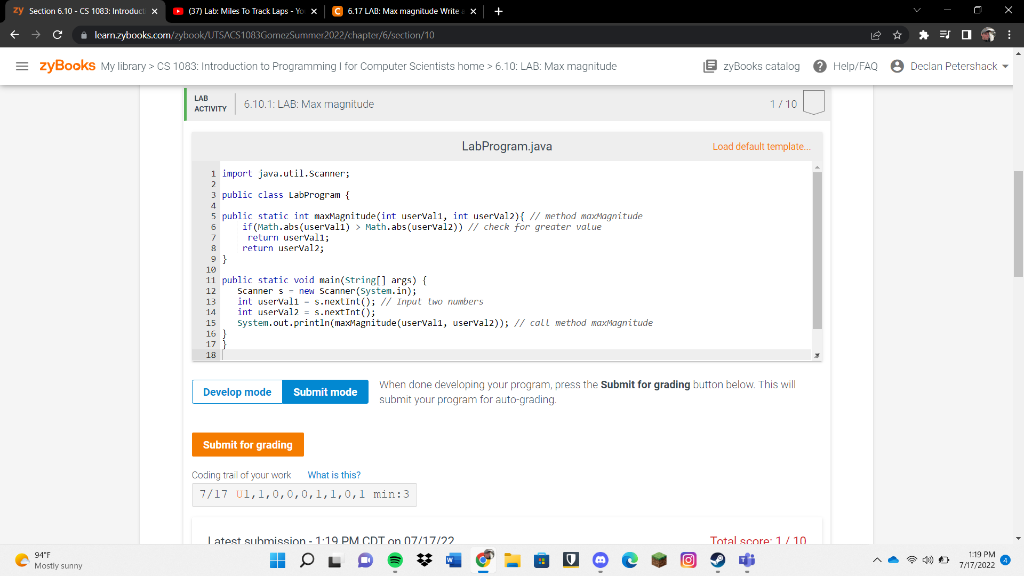The width and height of the screenshot is (1024, 576).
Task: Click inside the code editor on line 18
Action: point(516,355)
